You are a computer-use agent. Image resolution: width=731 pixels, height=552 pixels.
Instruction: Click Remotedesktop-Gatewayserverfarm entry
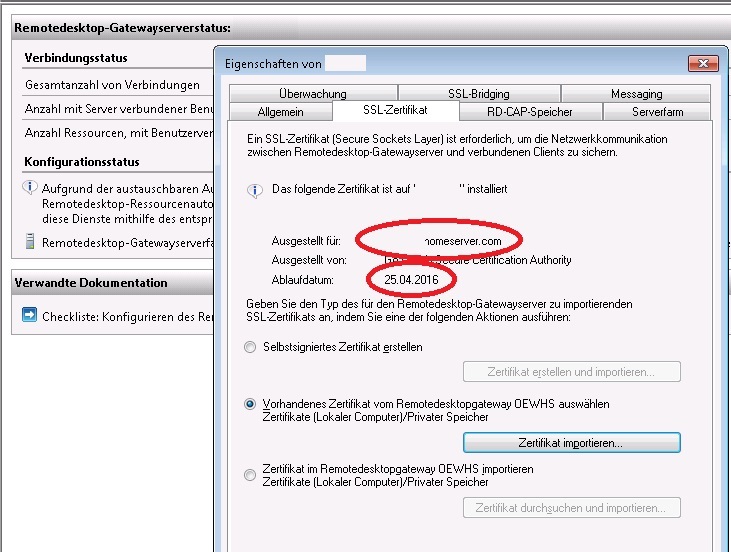click(128, 243)
